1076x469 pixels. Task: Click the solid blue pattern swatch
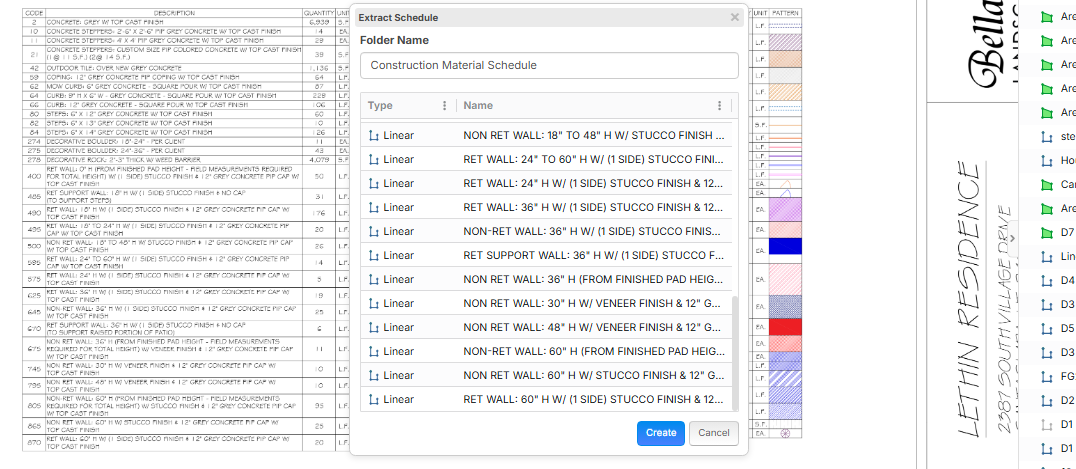pyautogui.click(x=785, y=246)
